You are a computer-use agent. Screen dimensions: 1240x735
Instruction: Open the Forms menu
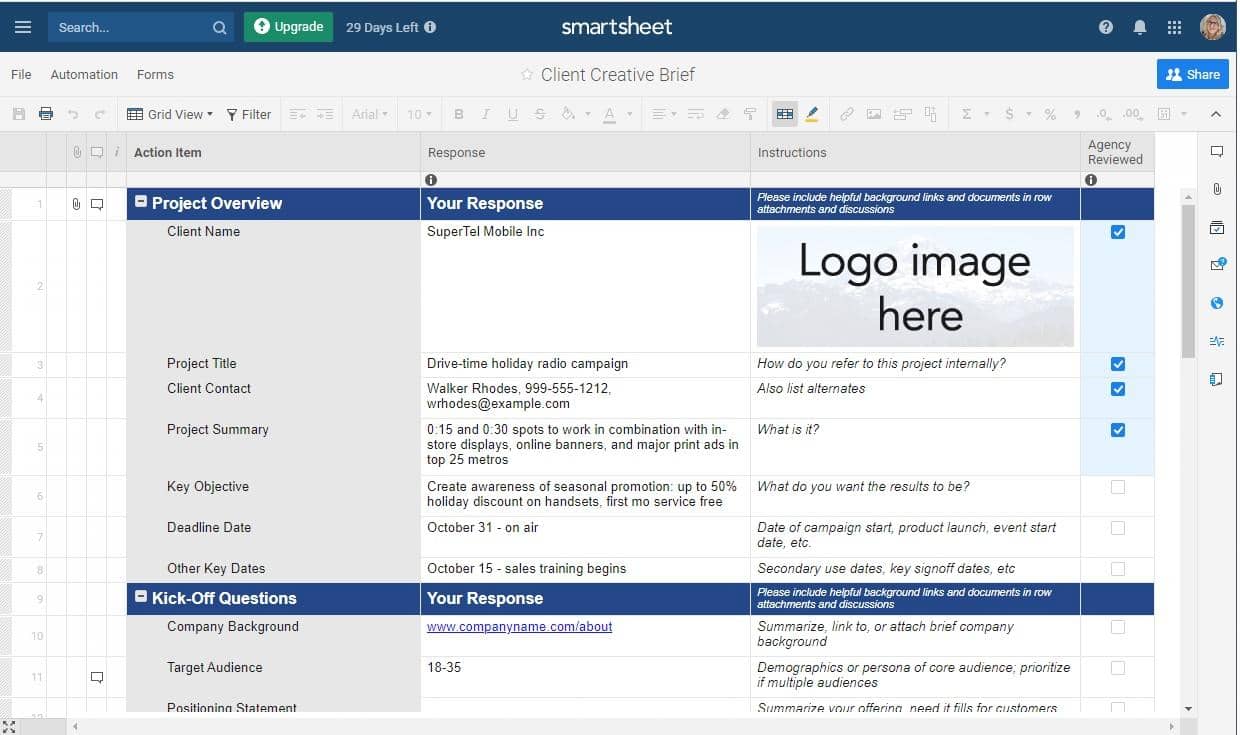pyautogui.click(x=155, y=75)
